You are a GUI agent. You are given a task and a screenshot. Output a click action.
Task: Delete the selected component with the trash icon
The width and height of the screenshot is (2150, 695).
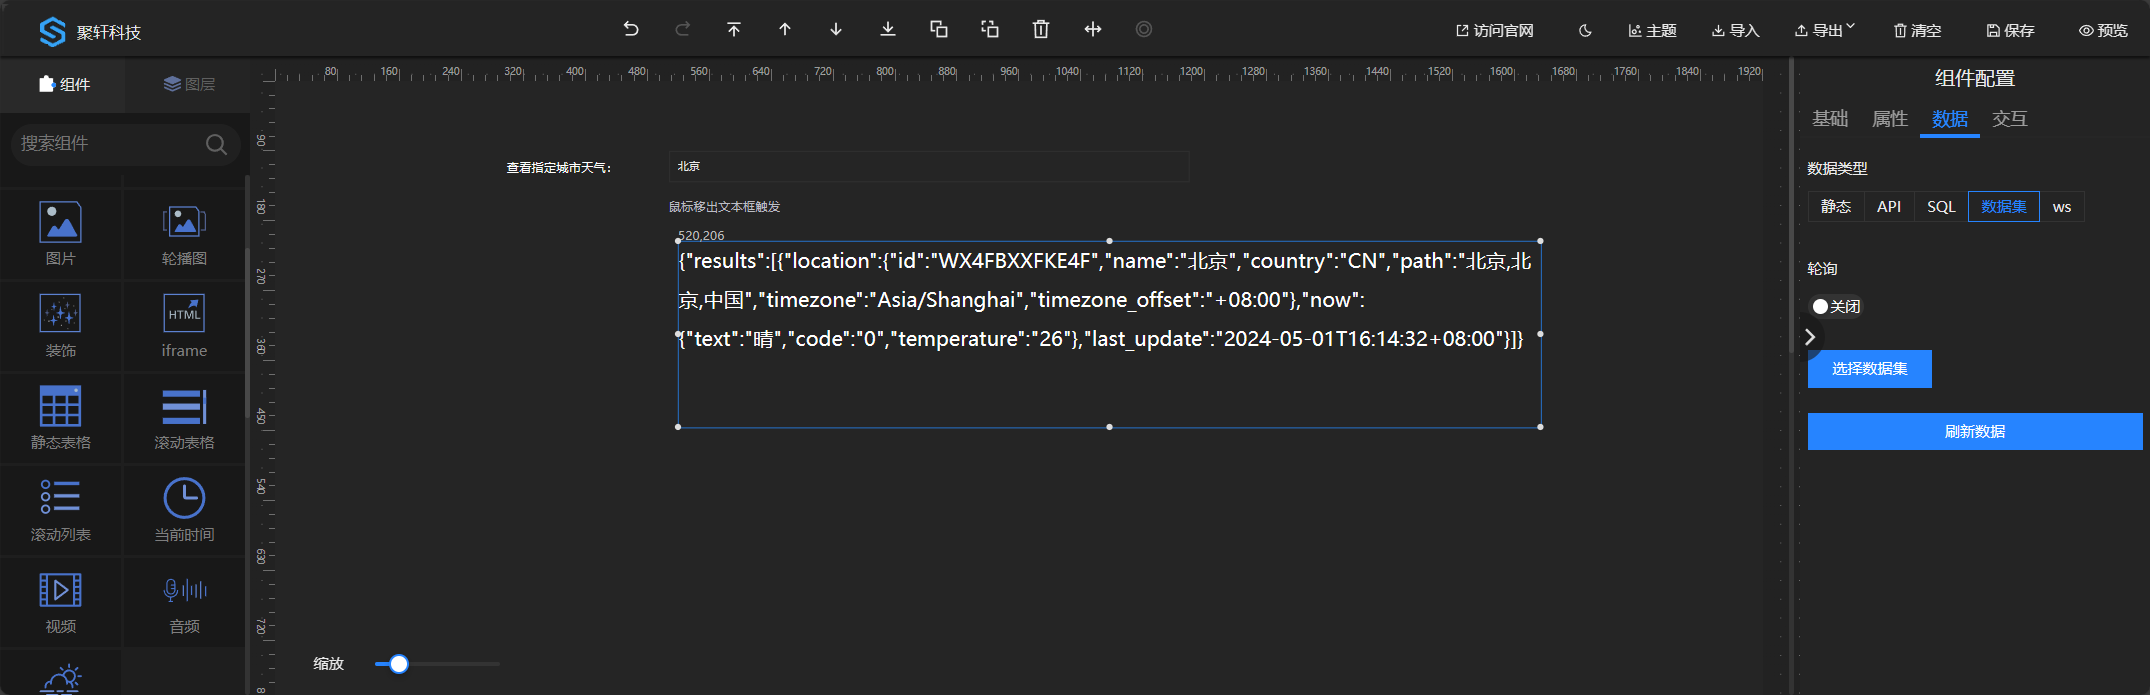click(x=1041, y=29)
